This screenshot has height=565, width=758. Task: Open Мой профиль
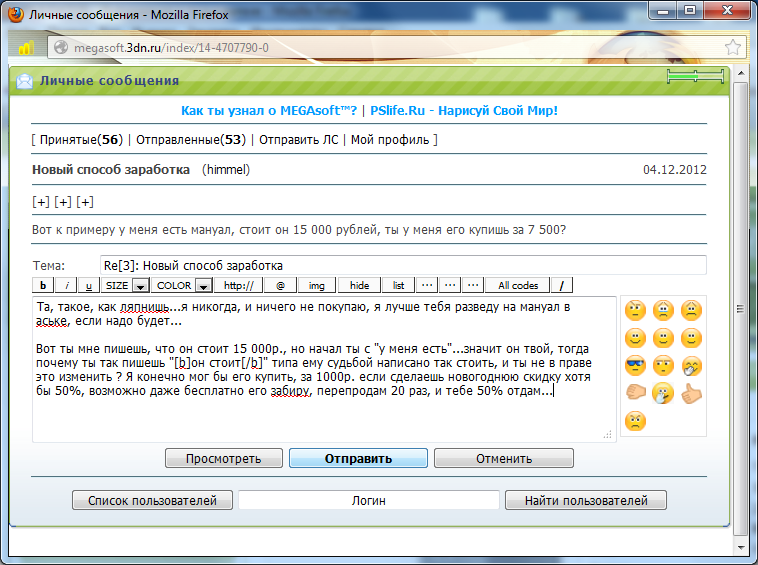pyautogui.click(x=390, y=140)
